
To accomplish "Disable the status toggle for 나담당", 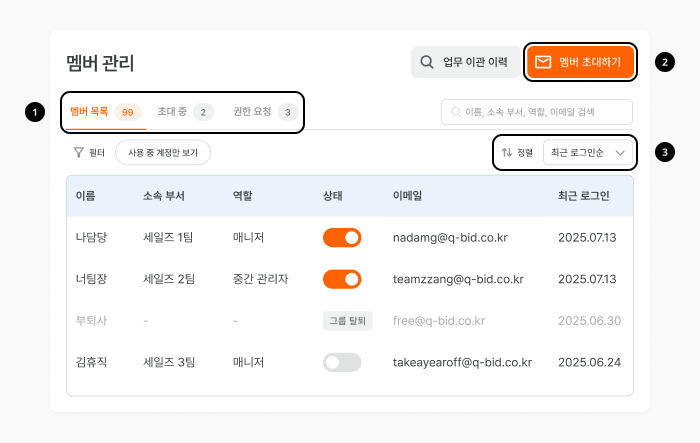I will point(342,238).
